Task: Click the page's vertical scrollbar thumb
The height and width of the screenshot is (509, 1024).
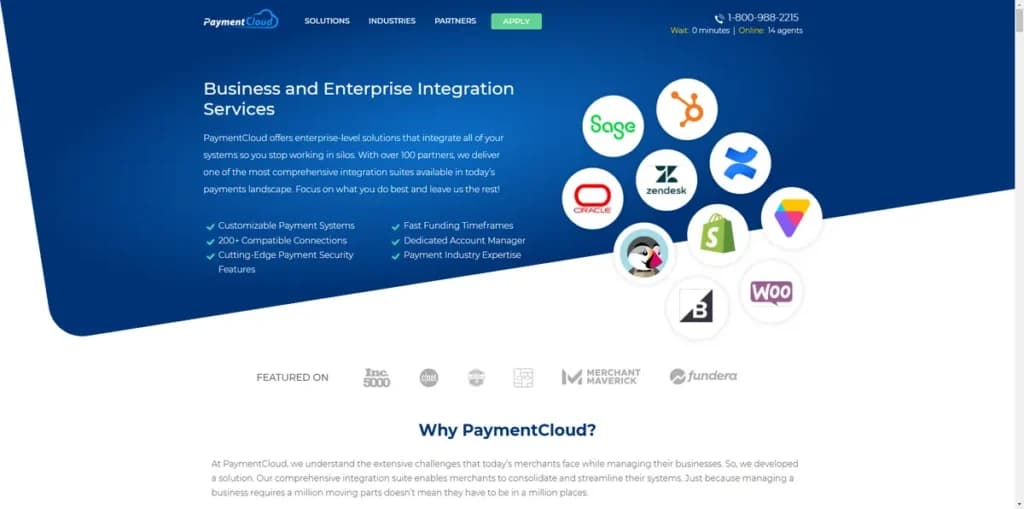Action: coord(1019,20)
